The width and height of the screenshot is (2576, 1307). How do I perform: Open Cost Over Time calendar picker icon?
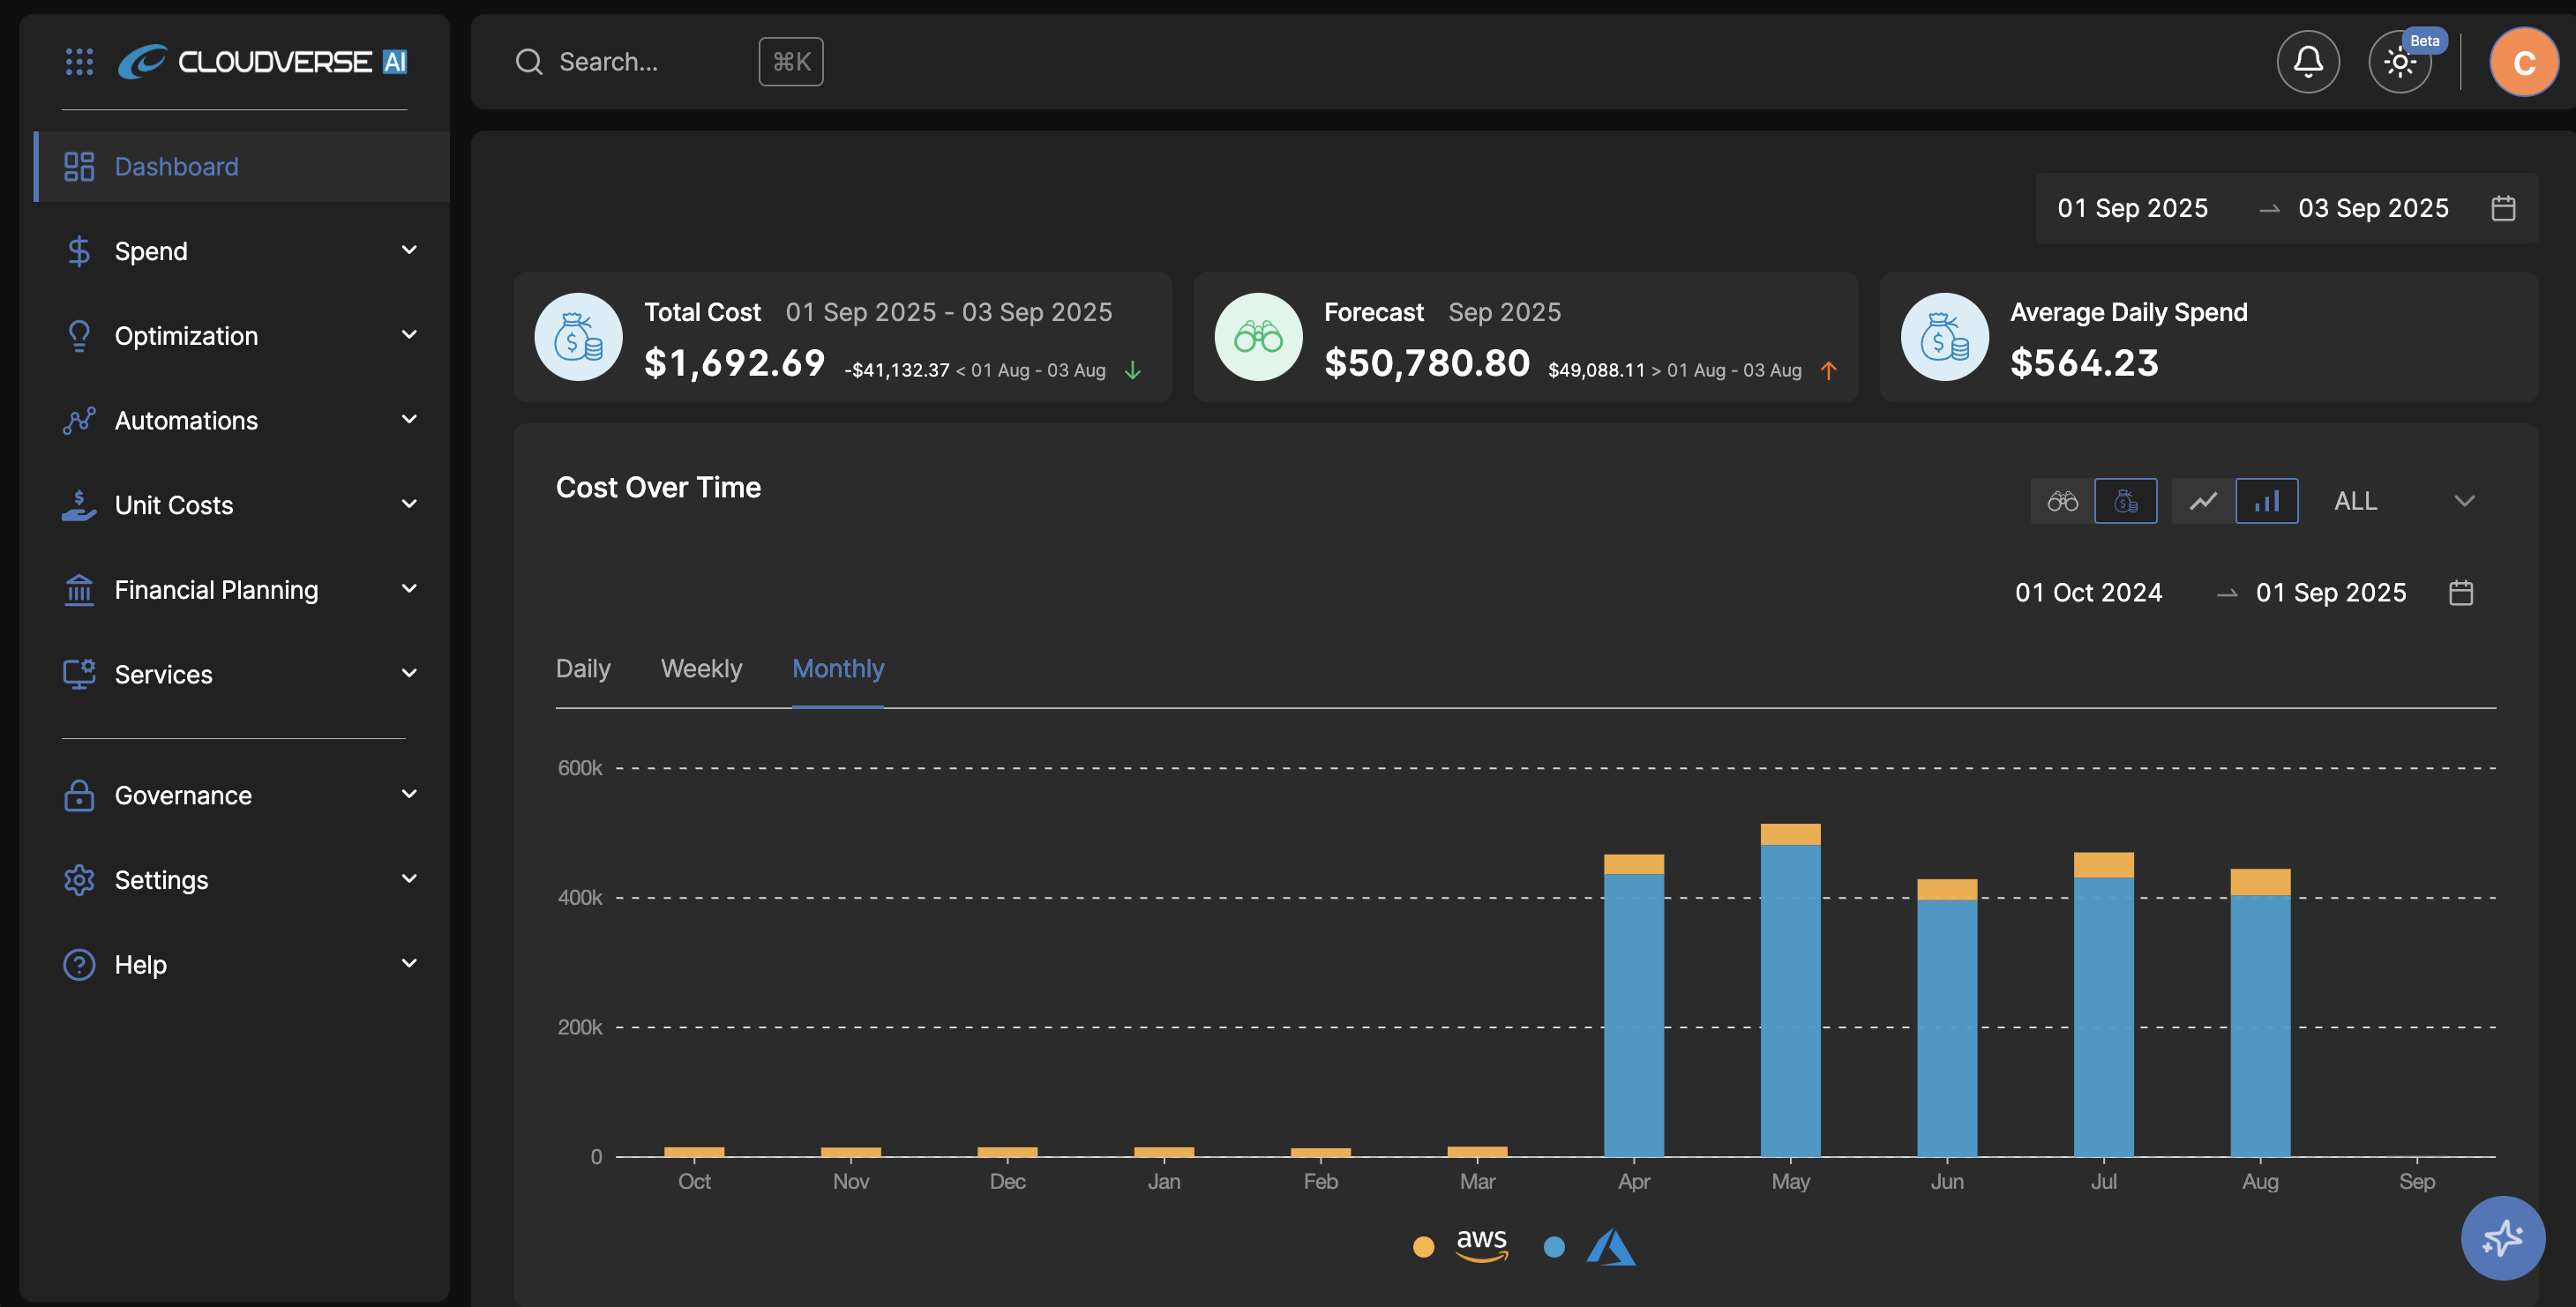2461,593
